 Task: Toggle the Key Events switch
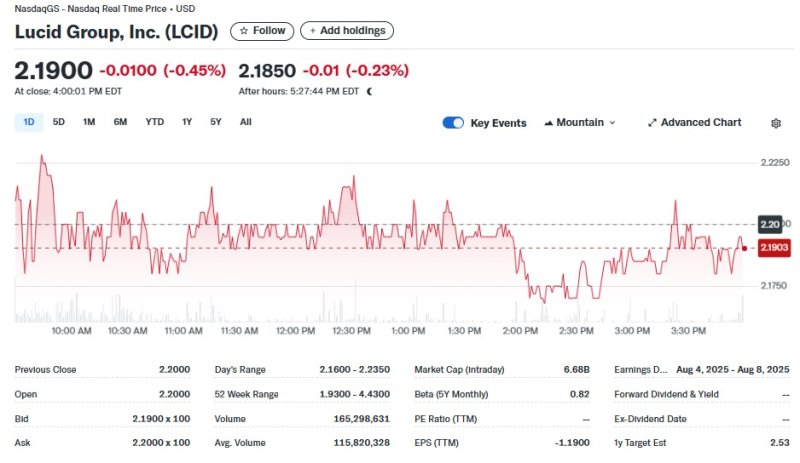click(x=453, y=123)
